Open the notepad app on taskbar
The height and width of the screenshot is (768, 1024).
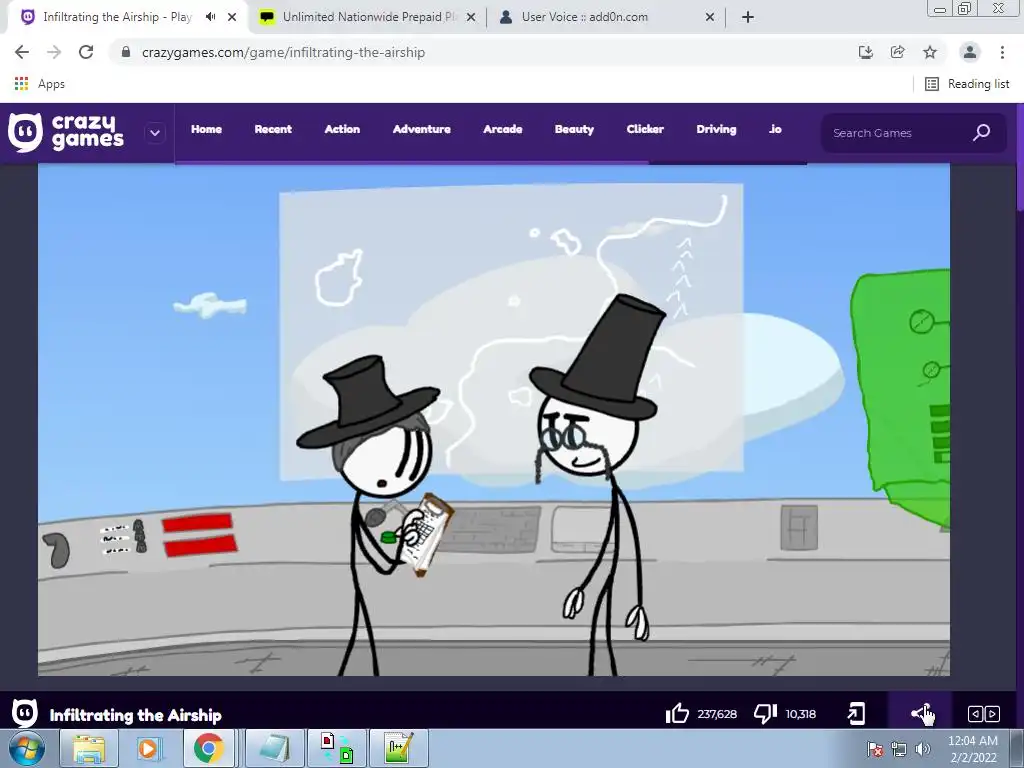(274, 748)
